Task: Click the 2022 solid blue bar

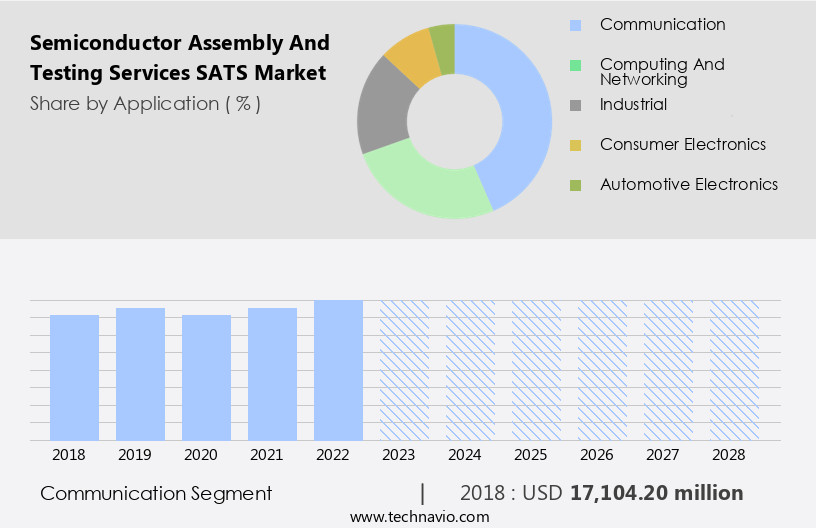Action: coord(338,370)
